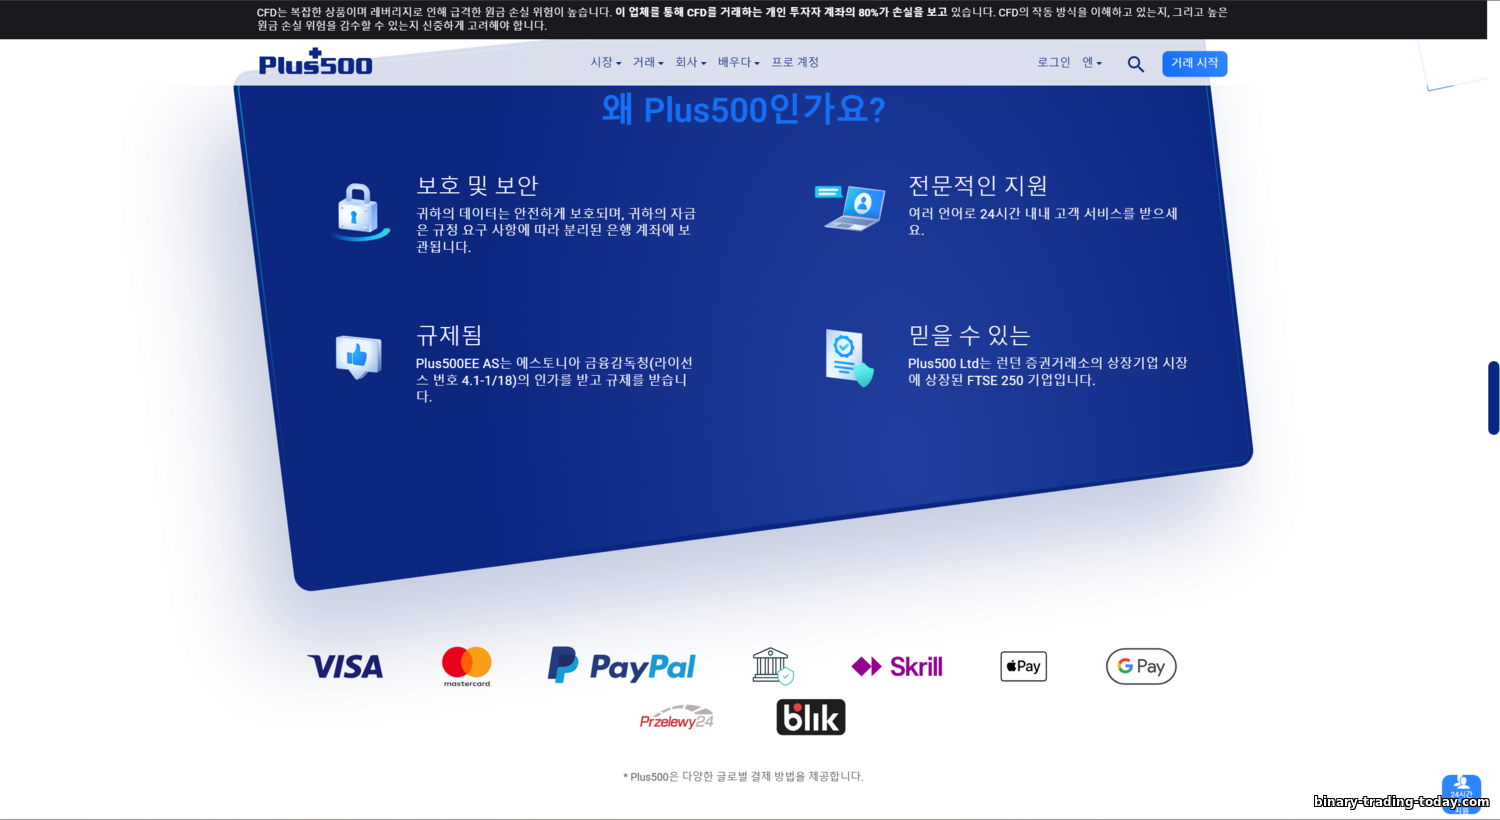Click the laptop support icon
The image size is (1500, 820).
850,207
